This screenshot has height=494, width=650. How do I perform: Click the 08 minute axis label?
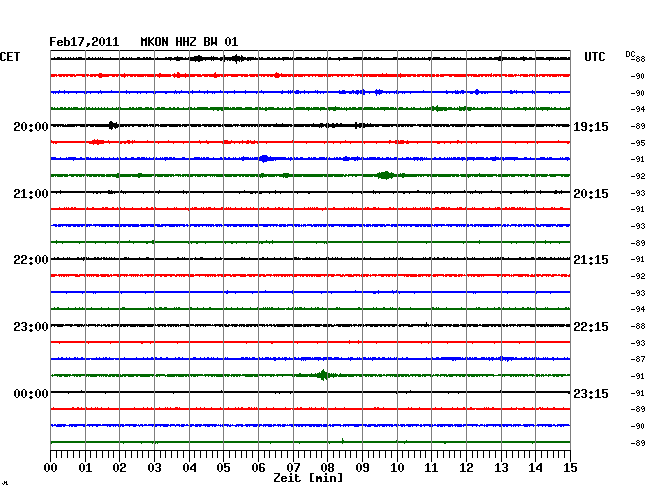327,467
